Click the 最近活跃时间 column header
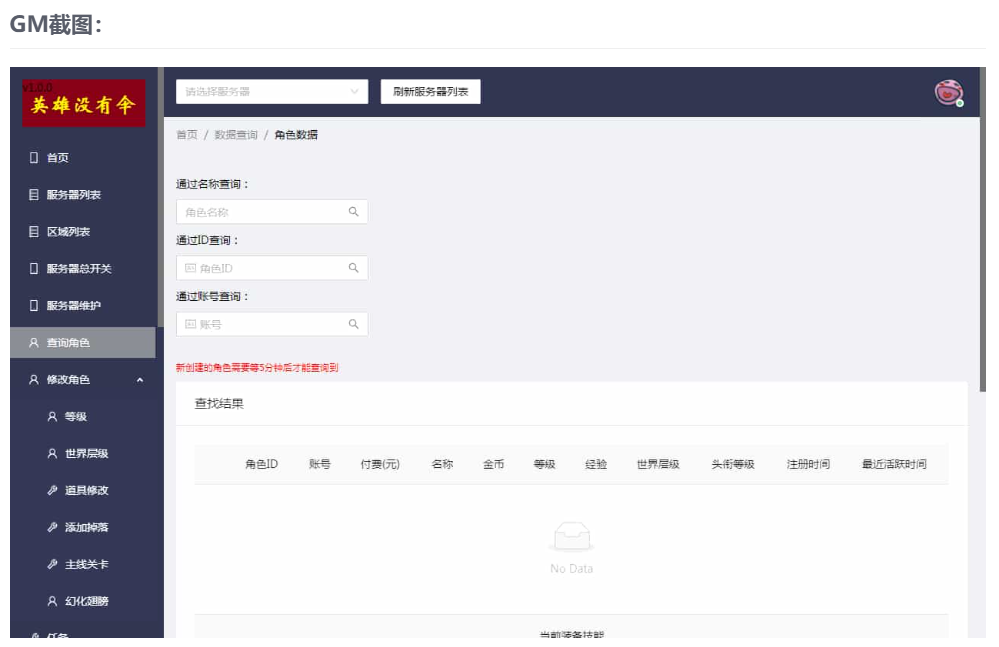The image size is (999, 647). [x=894, y=464]
